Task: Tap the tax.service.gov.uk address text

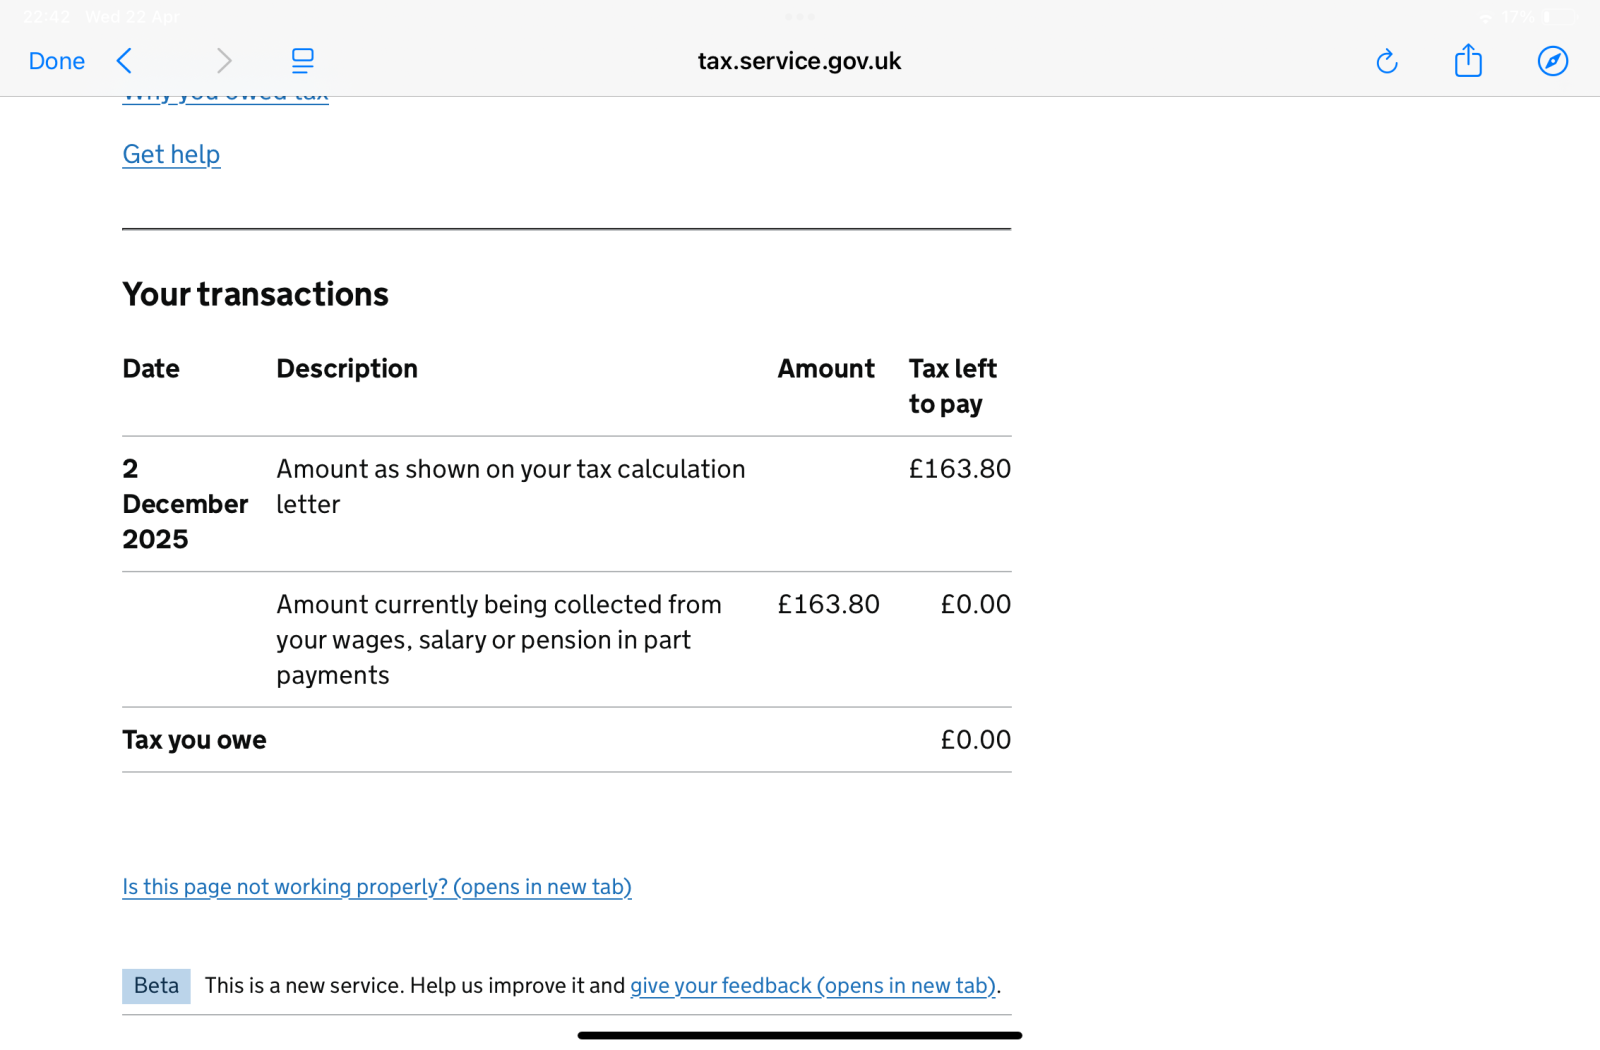Action: [799, 61]
